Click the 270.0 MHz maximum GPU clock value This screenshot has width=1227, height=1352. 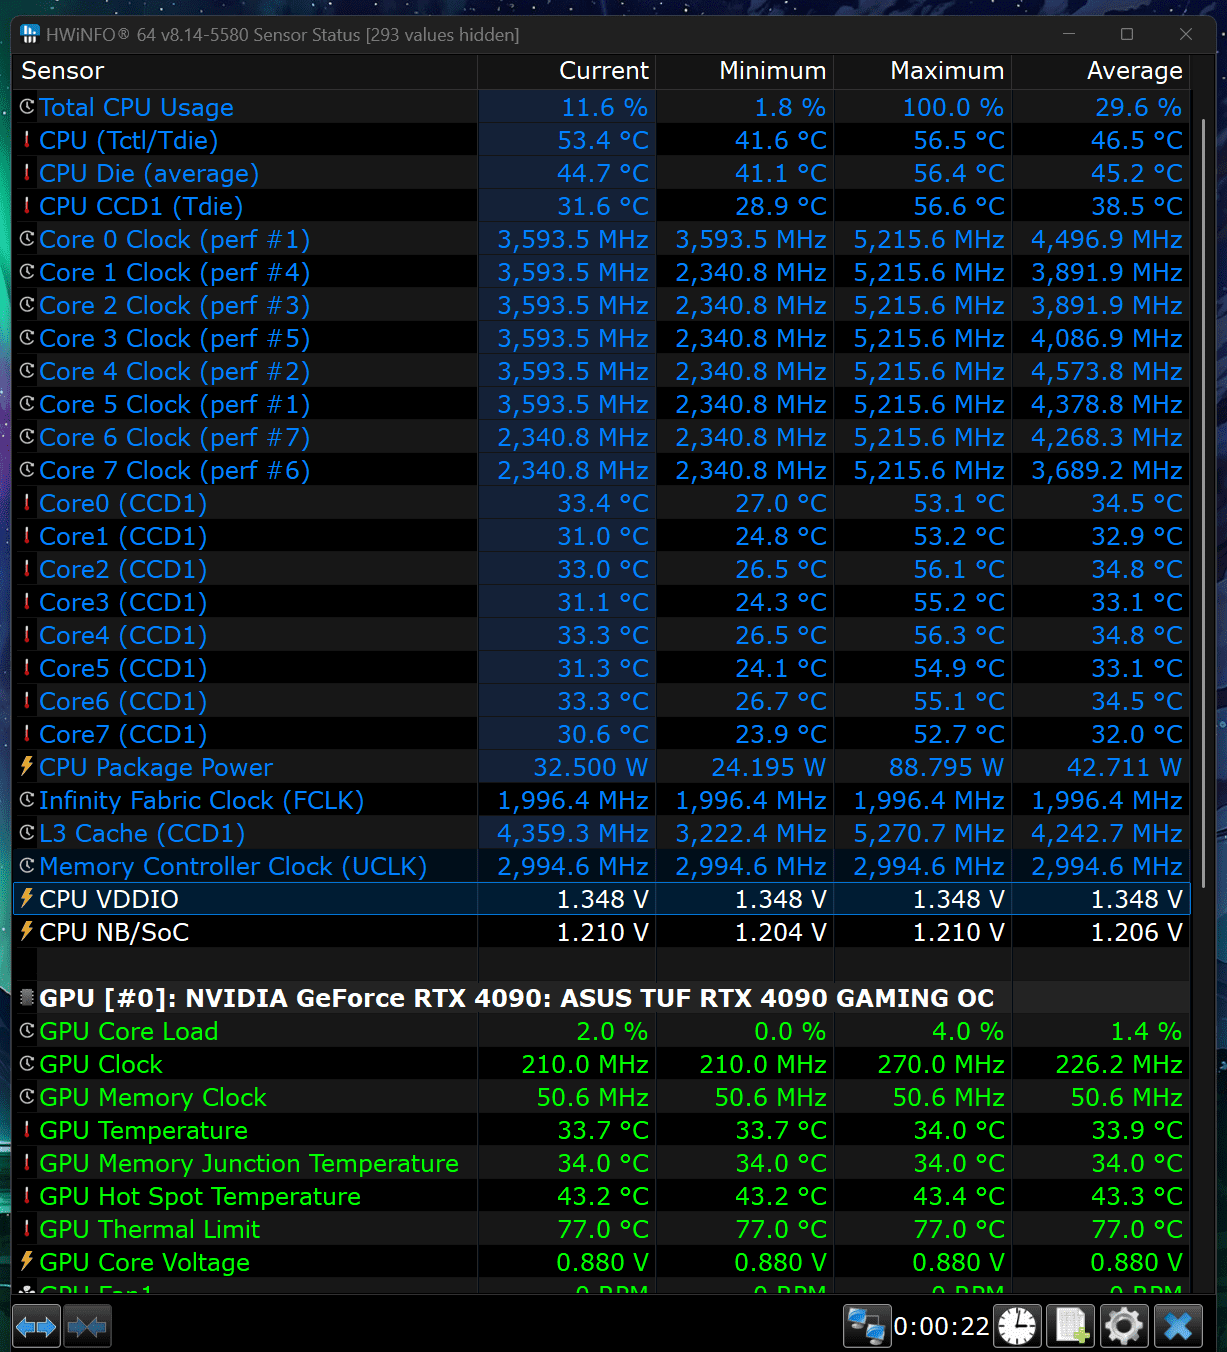click(940, 1064)
